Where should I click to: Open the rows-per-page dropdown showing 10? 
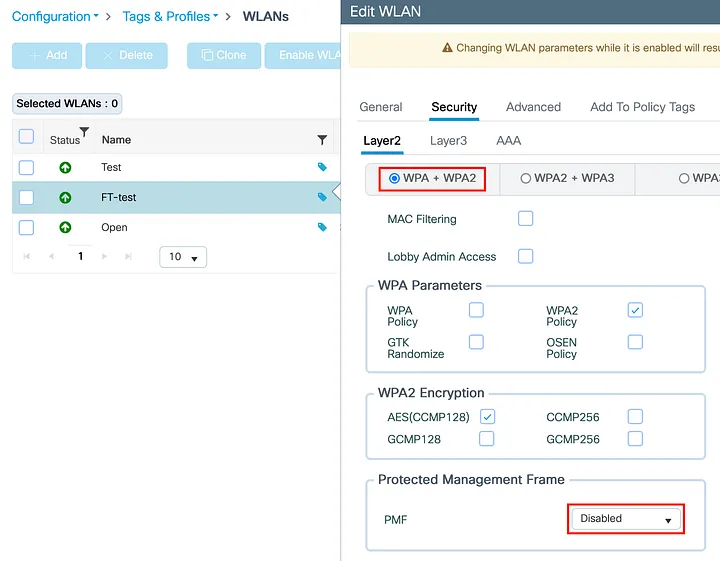(x=182, y=257)
